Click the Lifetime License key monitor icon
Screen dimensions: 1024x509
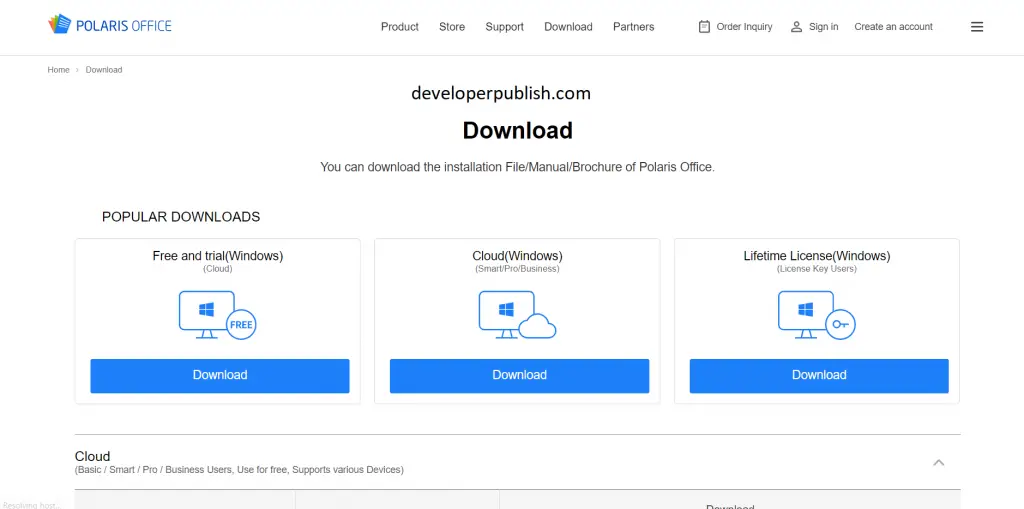pos(816,315)
